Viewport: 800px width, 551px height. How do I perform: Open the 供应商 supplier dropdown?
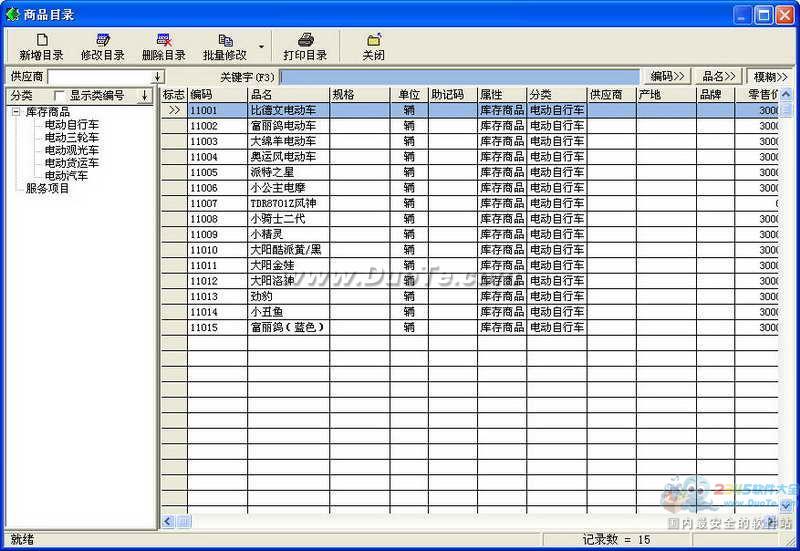157,77
